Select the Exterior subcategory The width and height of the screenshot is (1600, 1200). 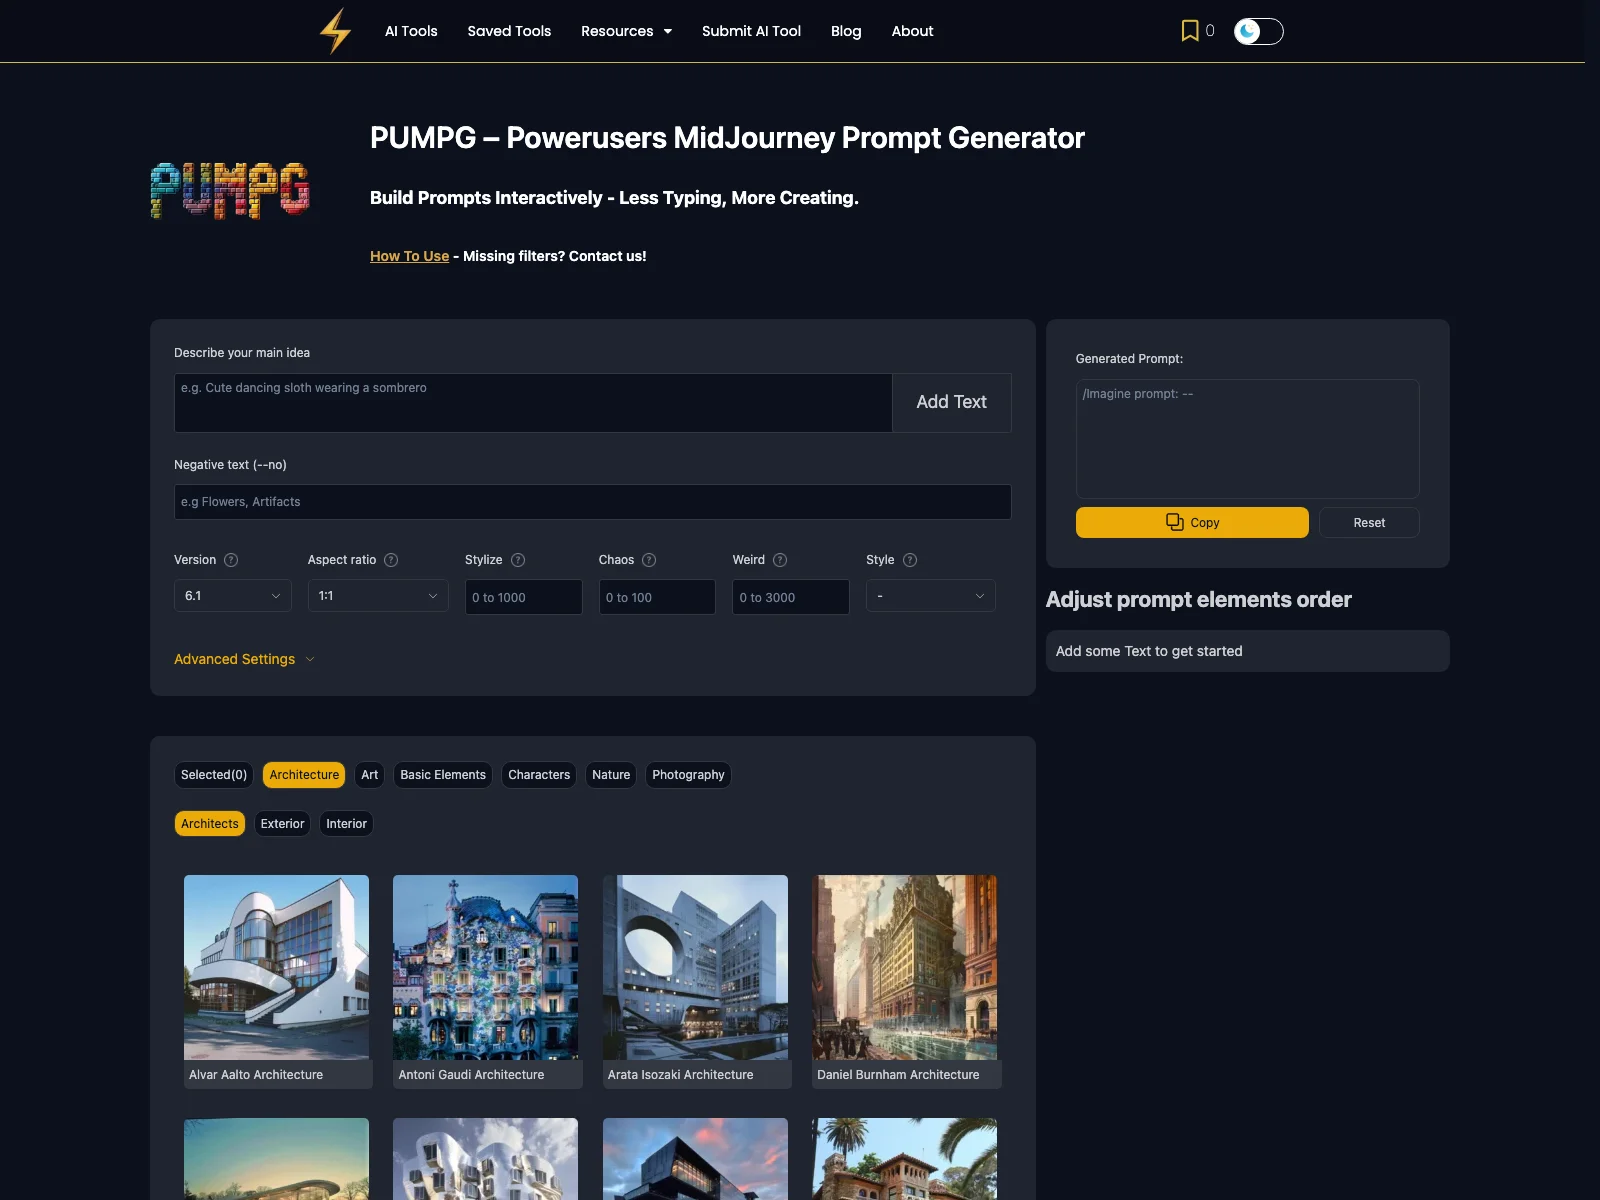coord(283,824)
